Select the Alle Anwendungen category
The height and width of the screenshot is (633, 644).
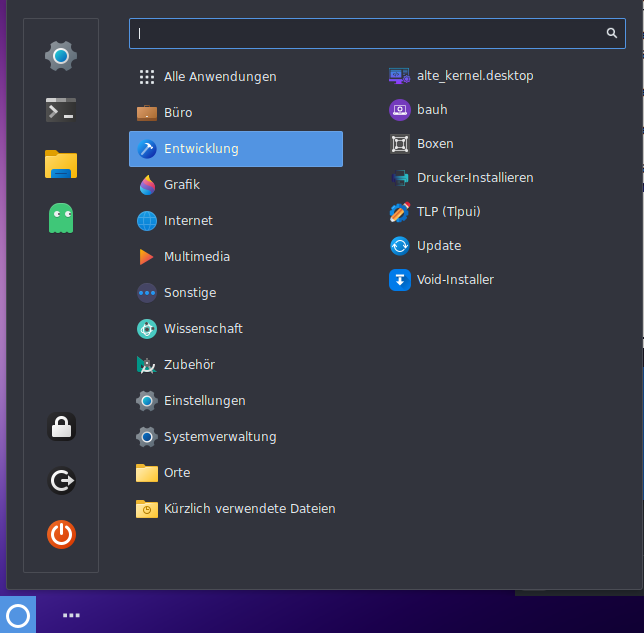[x=219, y=77]
